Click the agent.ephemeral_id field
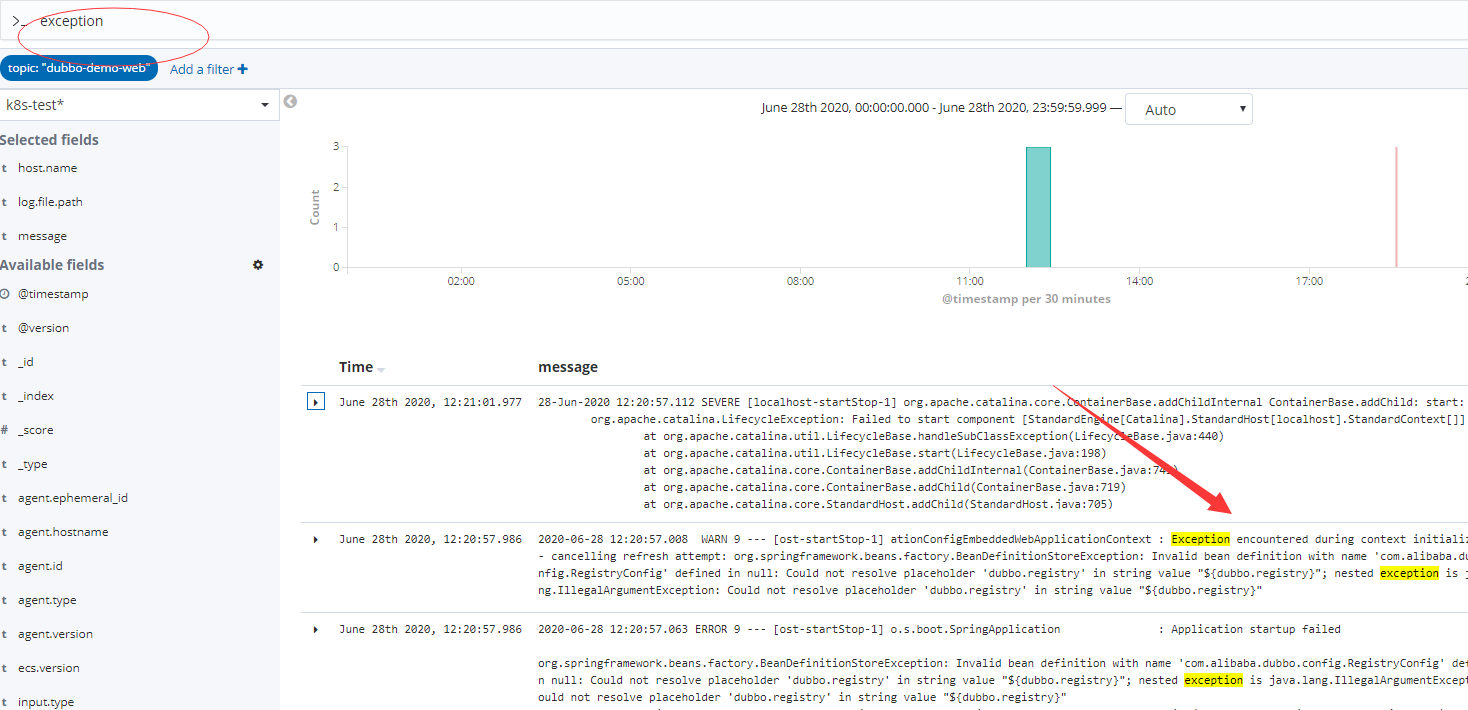This screenshot has width=1468, height=710. pos(73,498)
